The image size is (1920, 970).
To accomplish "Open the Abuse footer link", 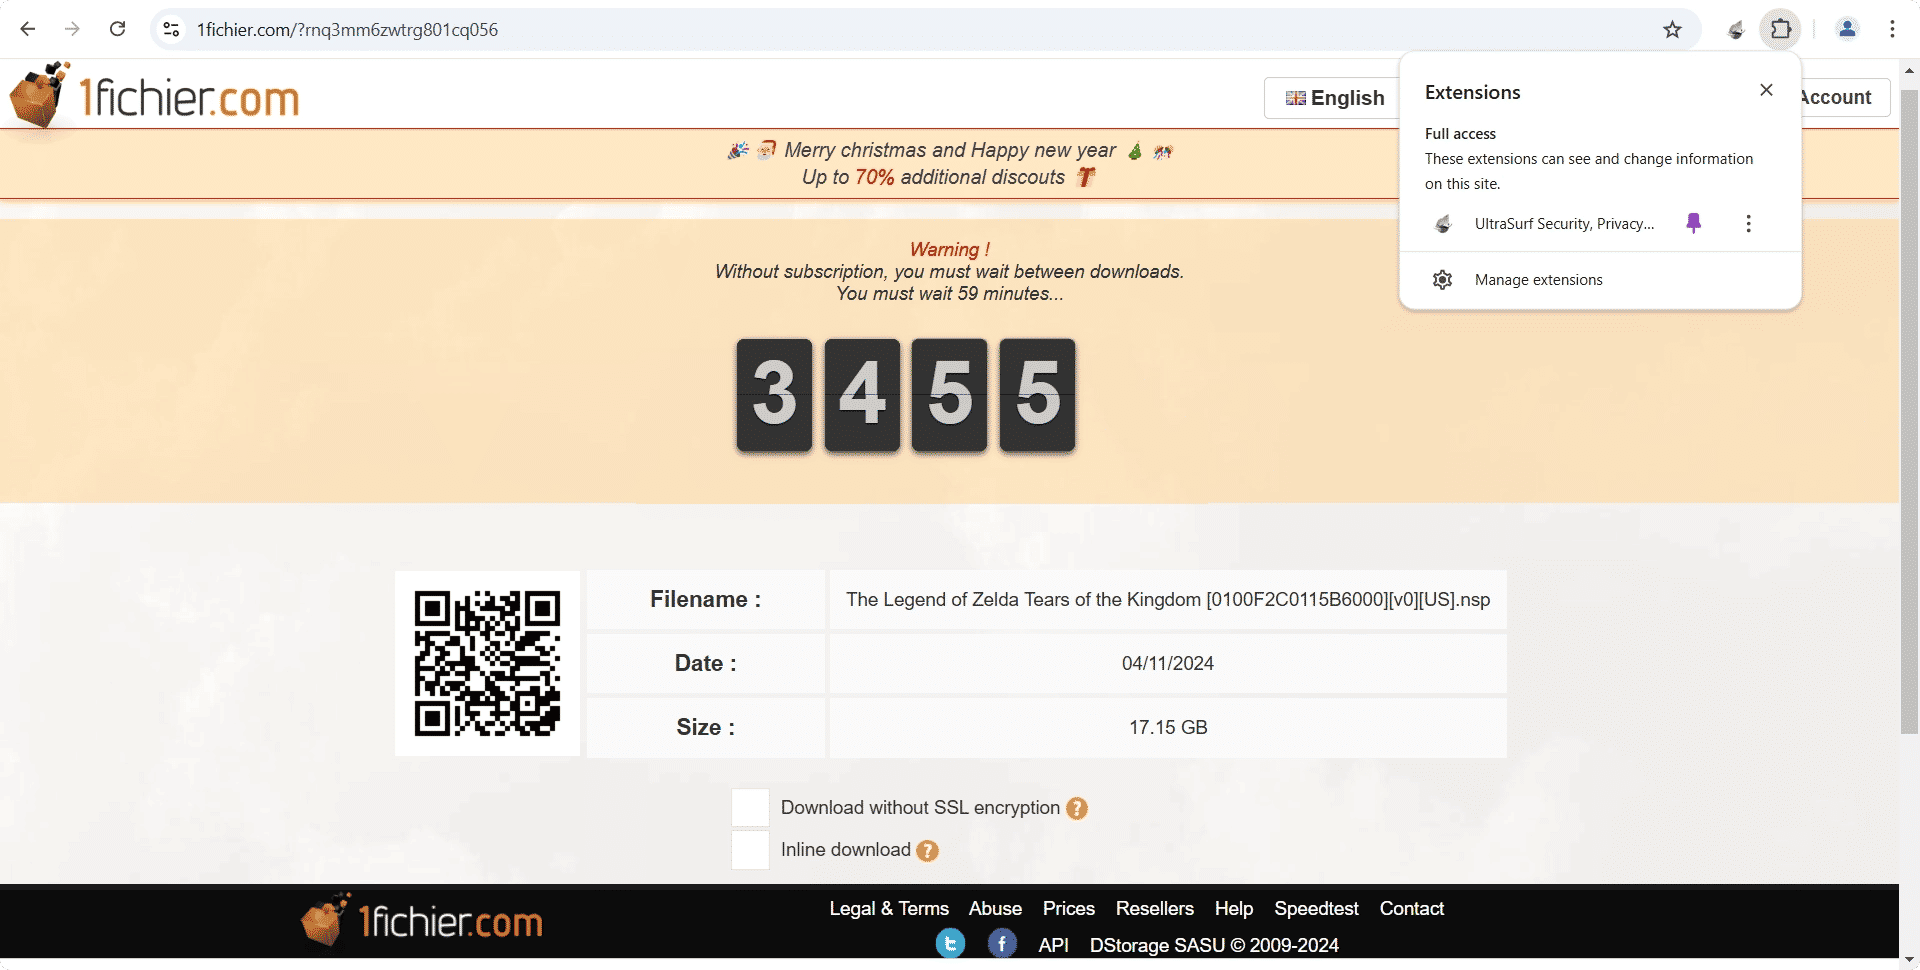I will point(995,908).
